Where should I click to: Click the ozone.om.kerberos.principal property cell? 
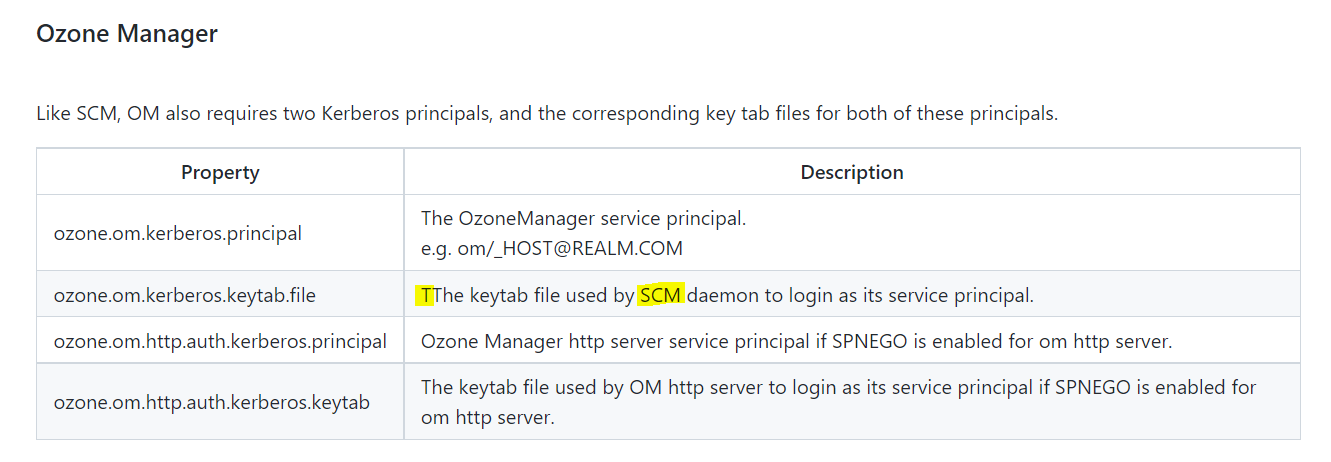coord(178,233)
